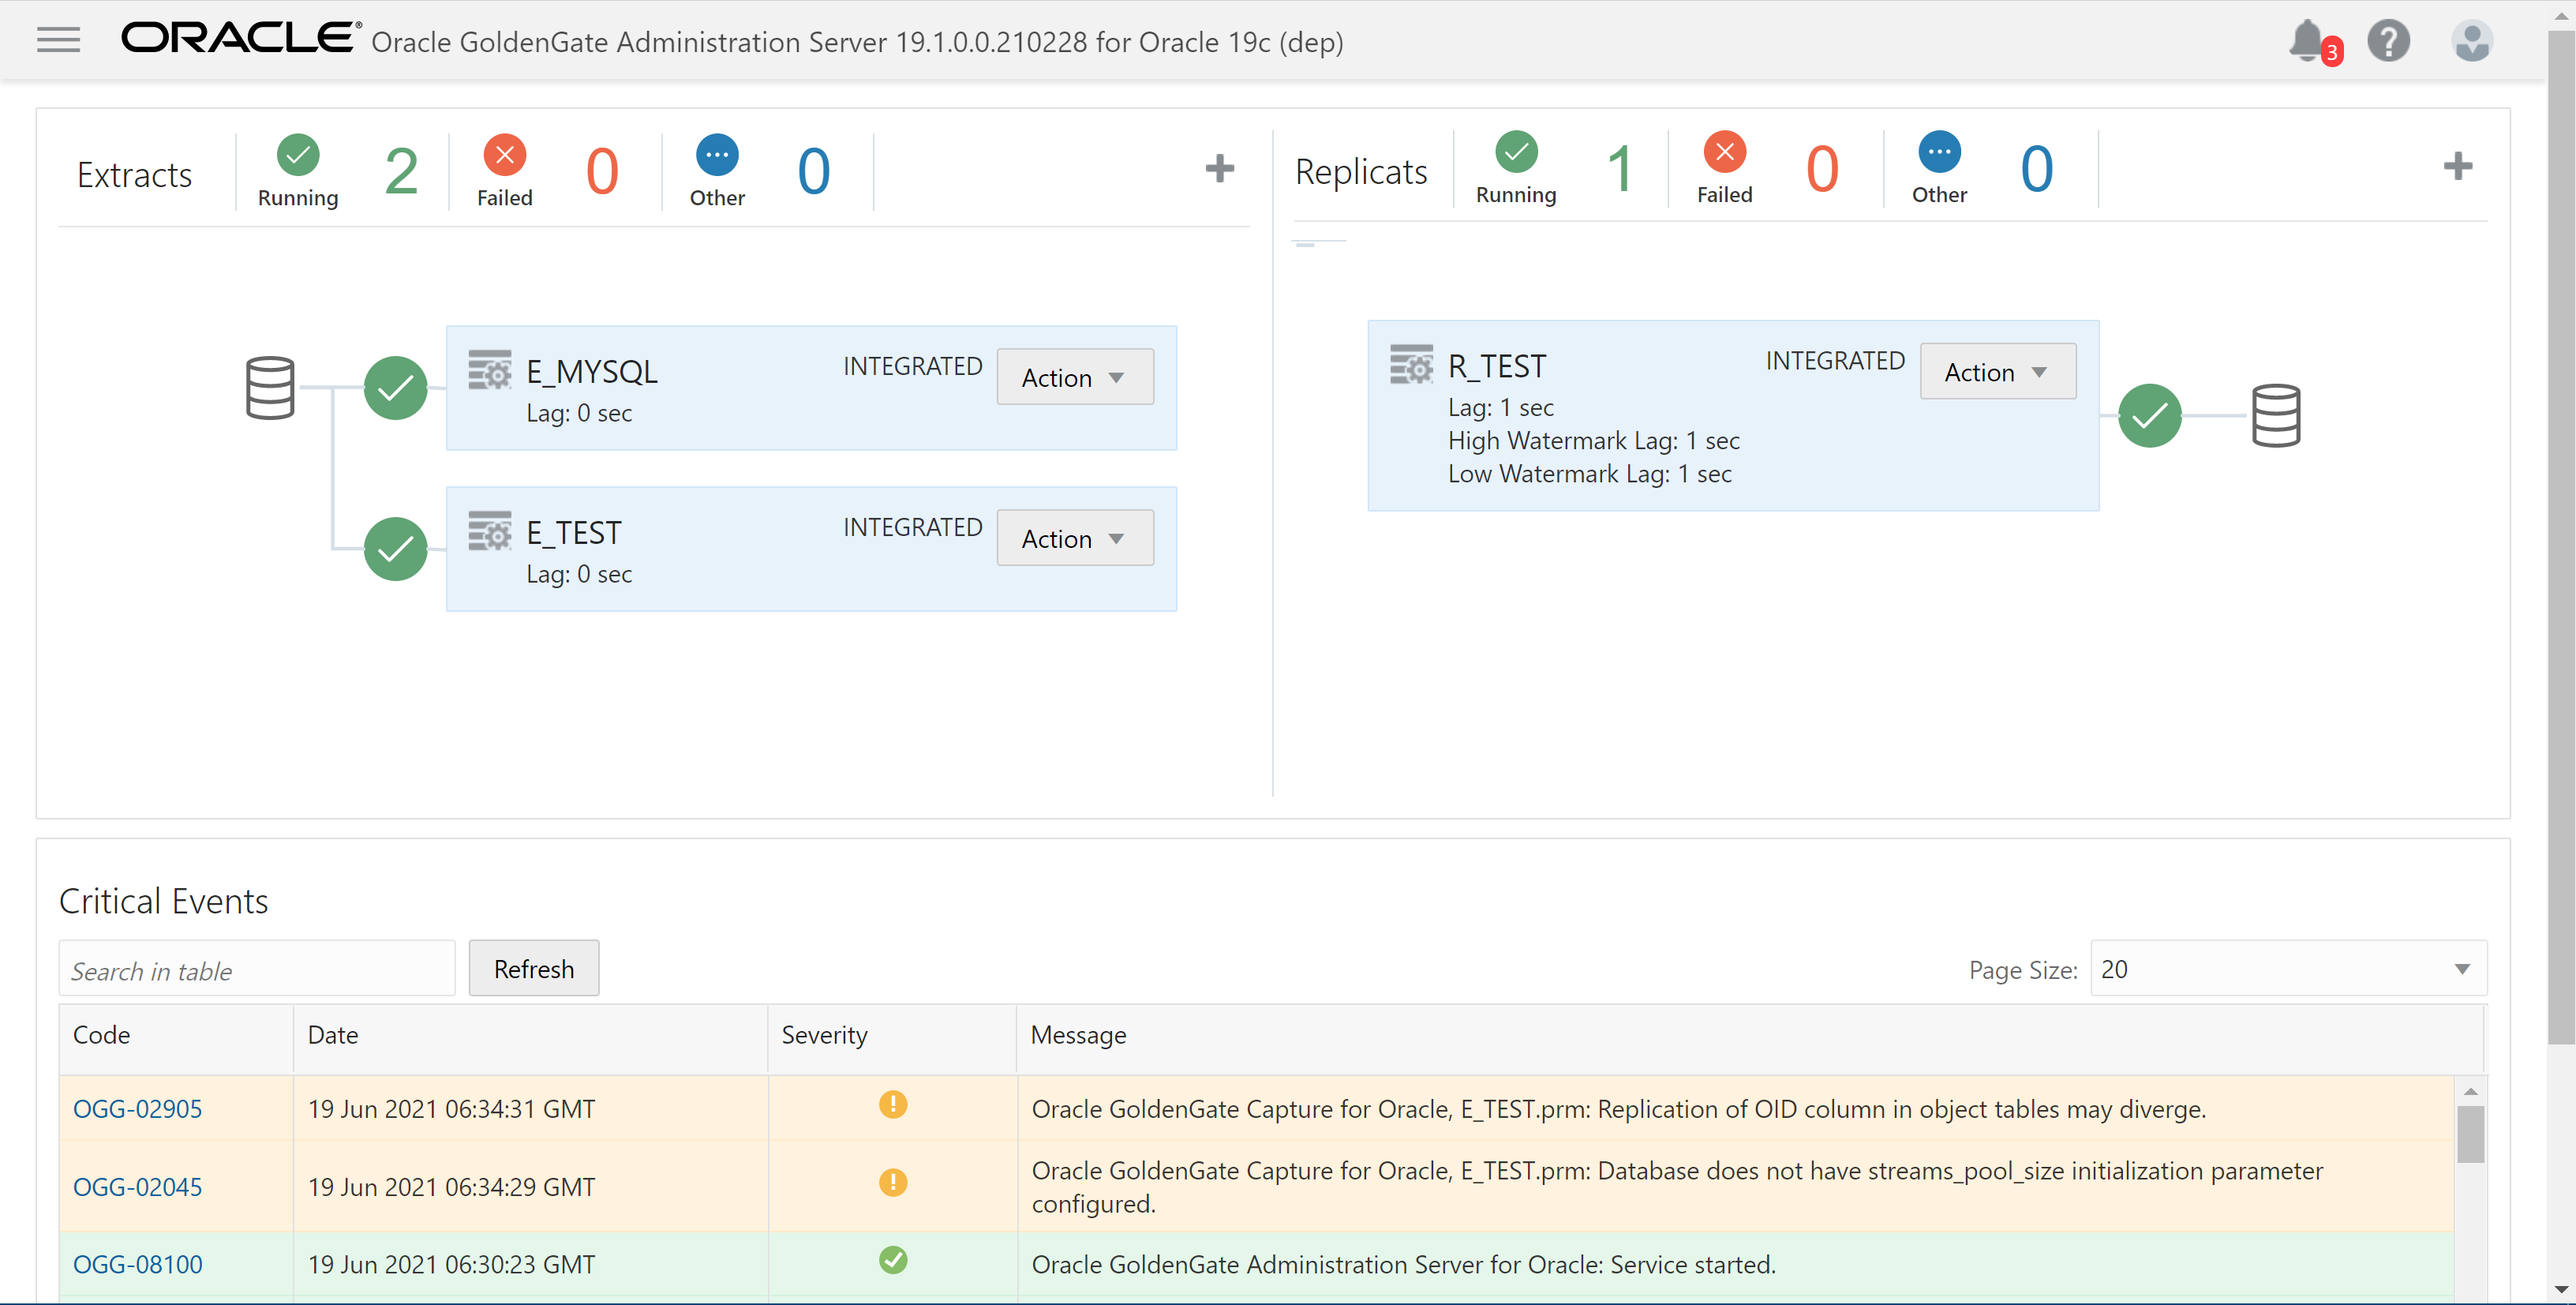Click the R_TEST green status check circle
Viewport: 2576px width, 1305px height.
2149,415
